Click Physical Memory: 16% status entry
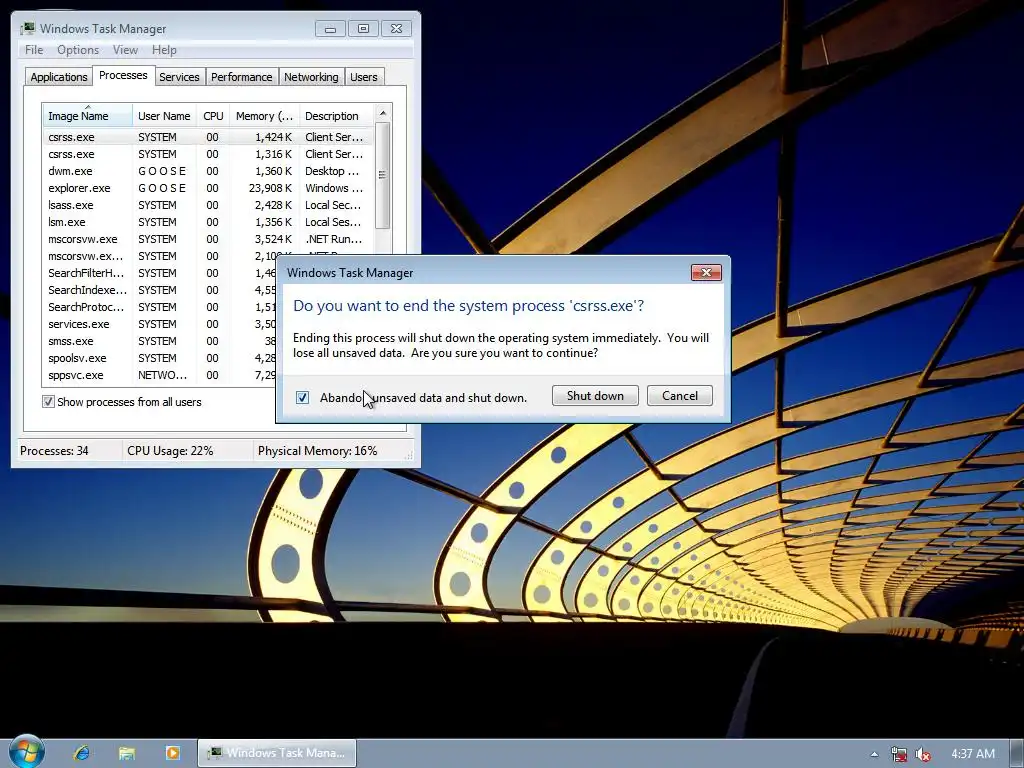1024x768 pixels. click(x=317, y=451)
